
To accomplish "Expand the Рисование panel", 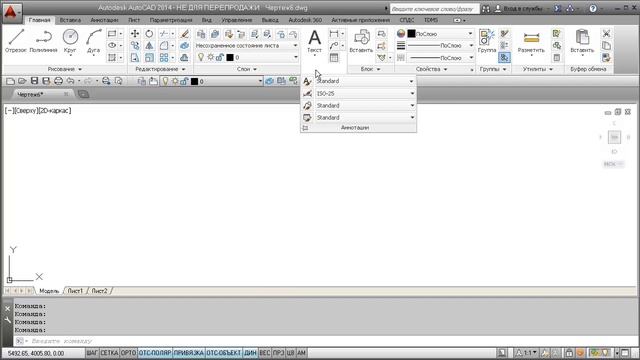I will click(x=64, y=69).
